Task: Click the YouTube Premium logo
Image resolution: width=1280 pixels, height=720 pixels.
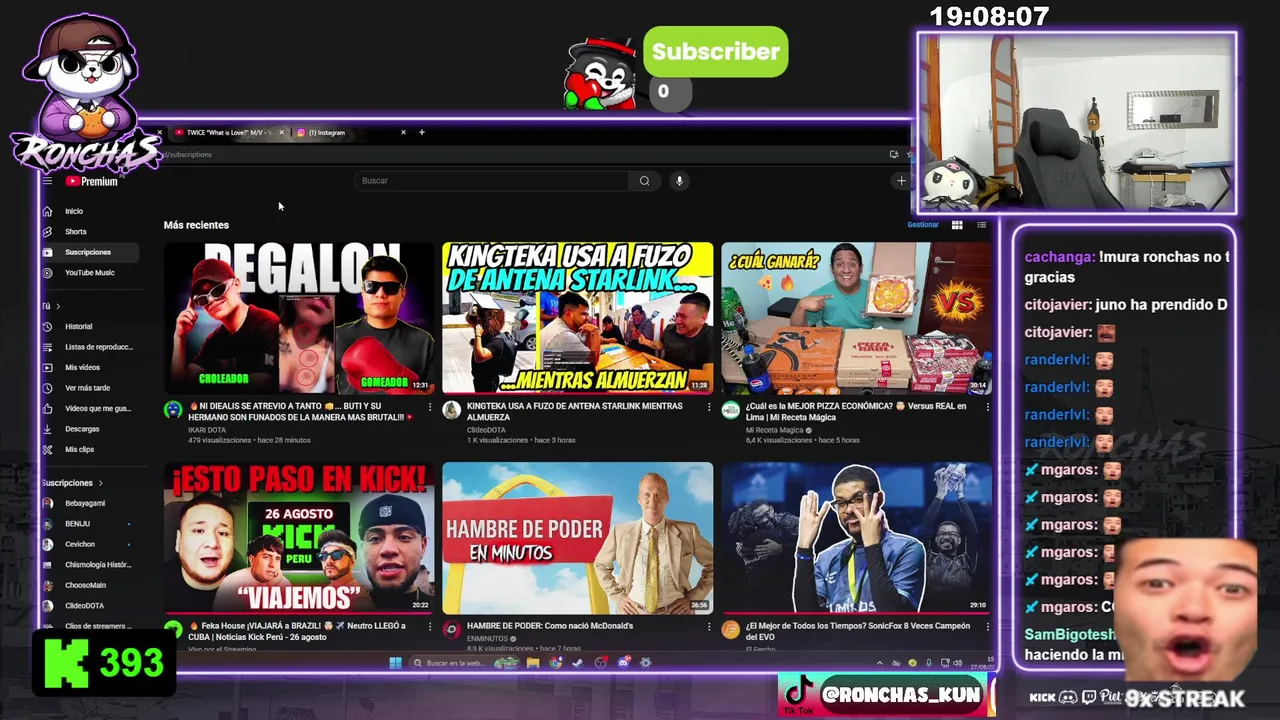Action: 92,181
